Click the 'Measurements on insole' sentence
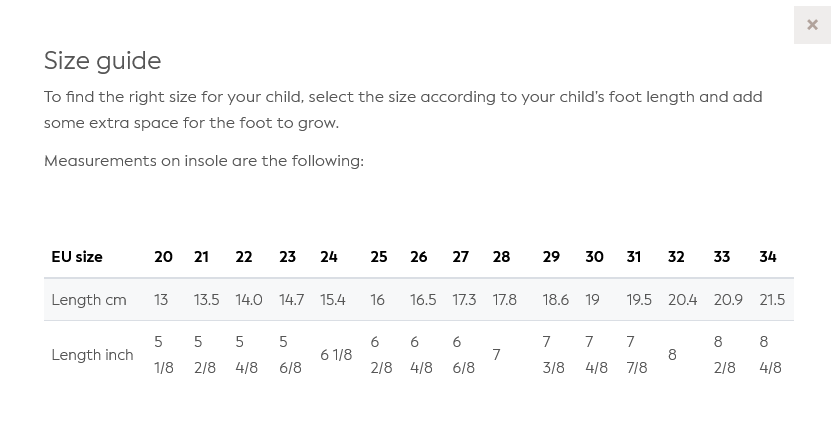Image resolution: width=837 pixels, height=437 pixels. (x=203, y=161)
